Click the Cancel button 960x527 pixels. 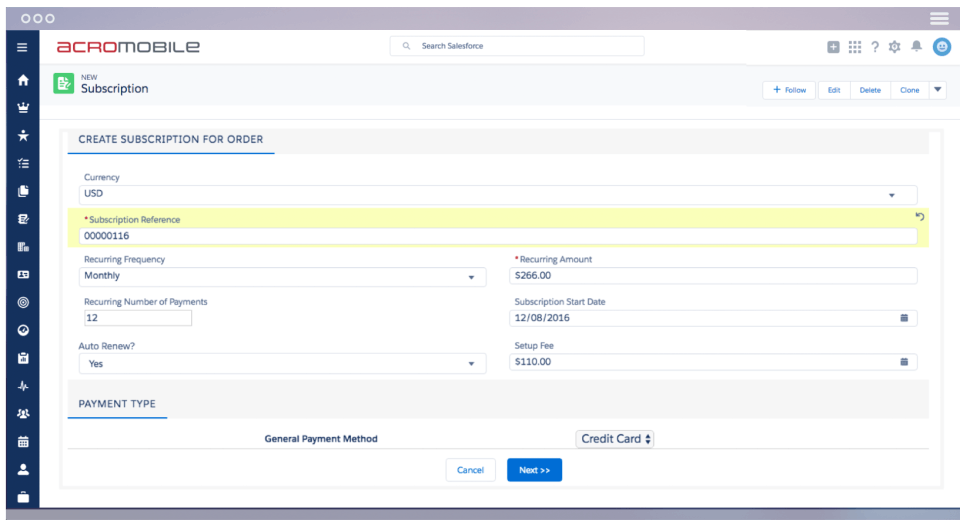[x=470, y=470]
